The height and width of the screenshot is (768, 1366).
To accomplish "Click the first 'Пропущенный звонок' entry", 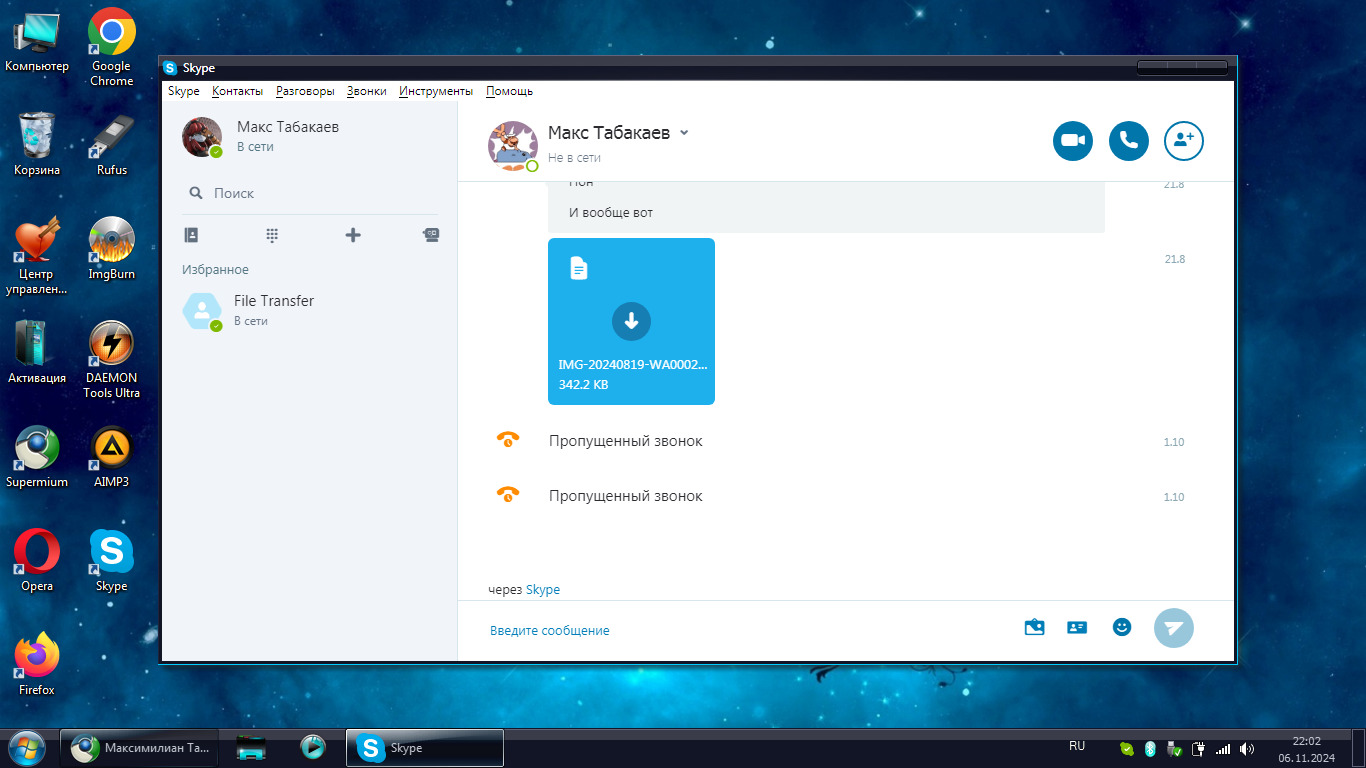I will coord(626,441).
